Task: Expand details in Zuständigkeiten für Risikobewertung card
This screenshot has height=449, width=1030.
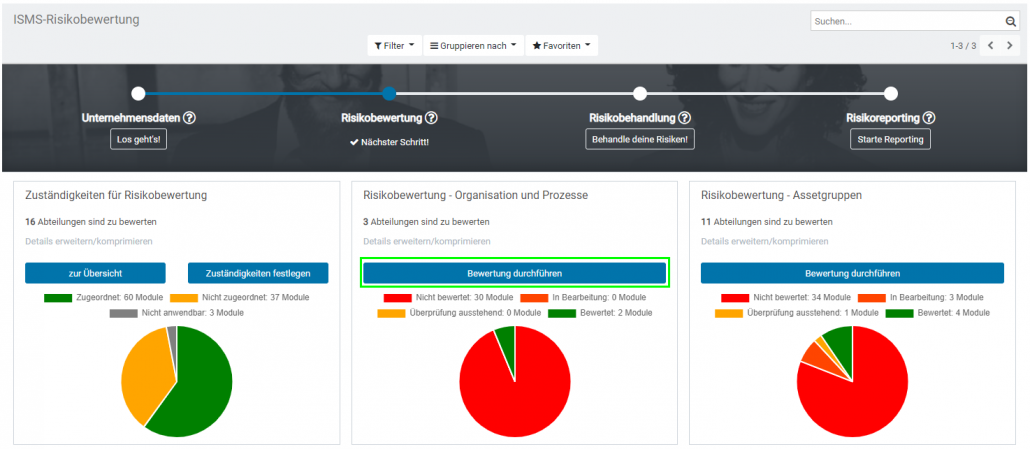Action: click(x=88, y=241)
